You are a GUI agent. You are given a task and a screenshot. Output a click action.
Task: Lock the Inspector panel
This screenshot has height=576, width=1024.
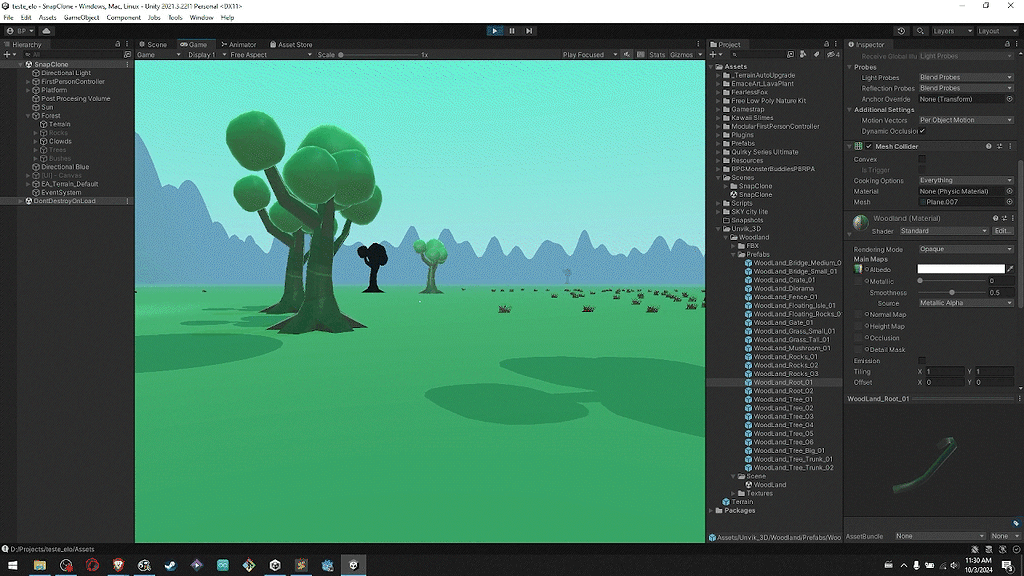pyautogui.click(x=1008, y=43)
